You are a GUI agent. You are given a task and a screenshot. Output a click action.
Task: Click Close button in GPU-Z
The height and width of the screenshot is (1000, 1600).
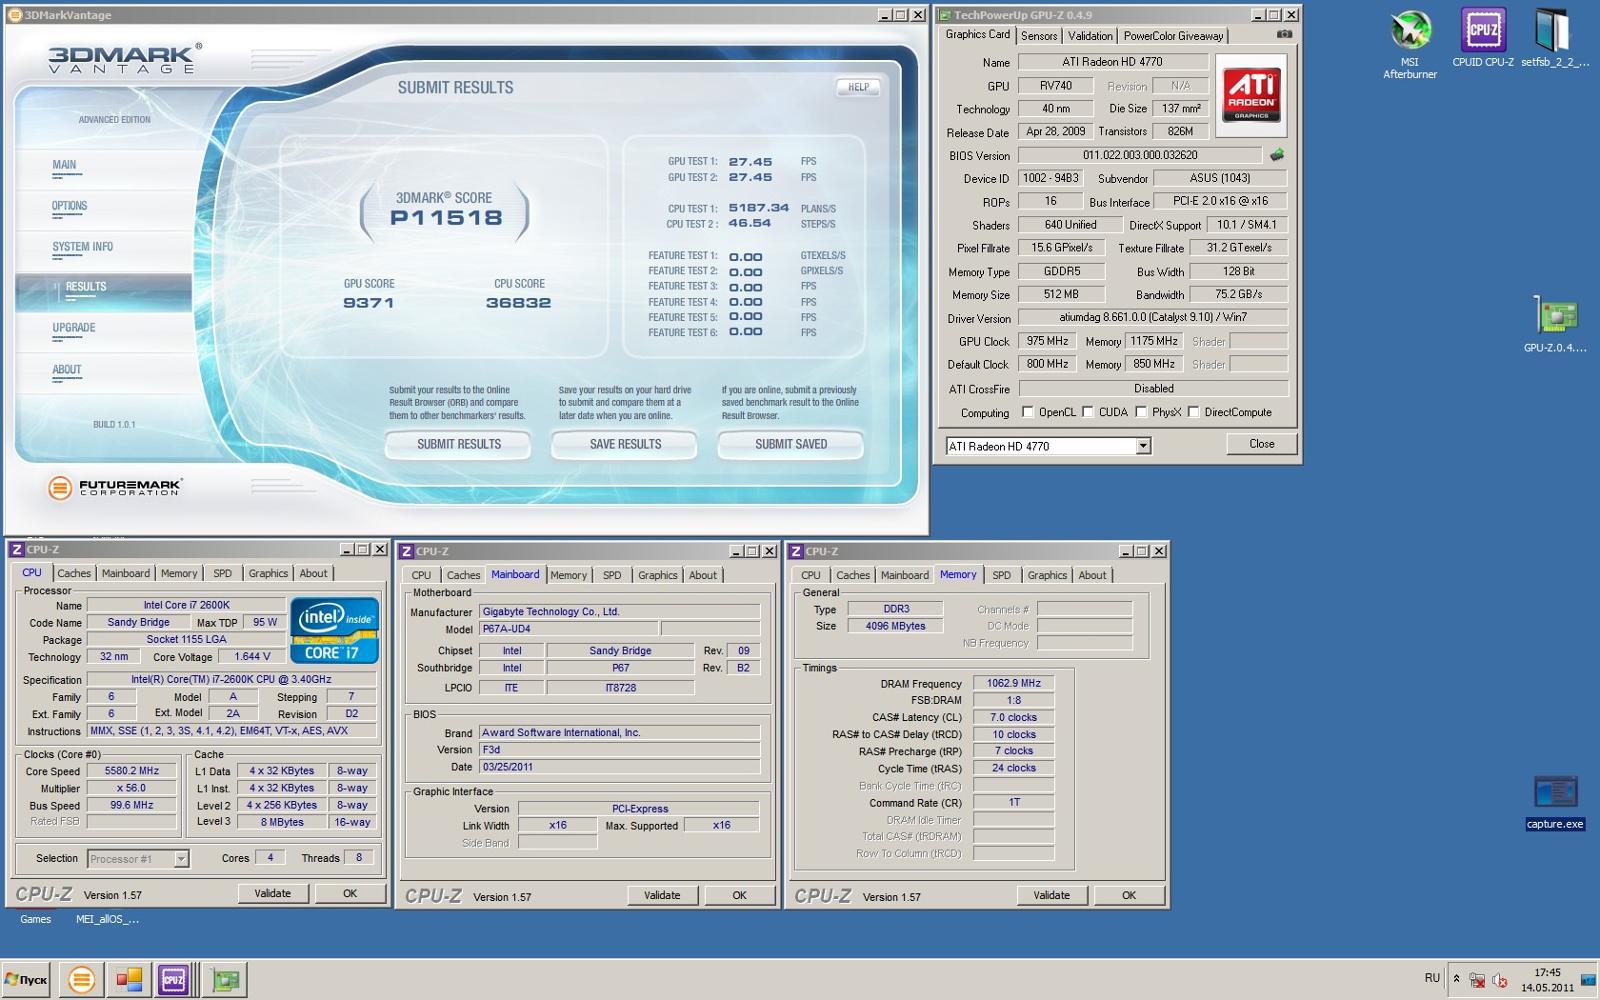1261,444
